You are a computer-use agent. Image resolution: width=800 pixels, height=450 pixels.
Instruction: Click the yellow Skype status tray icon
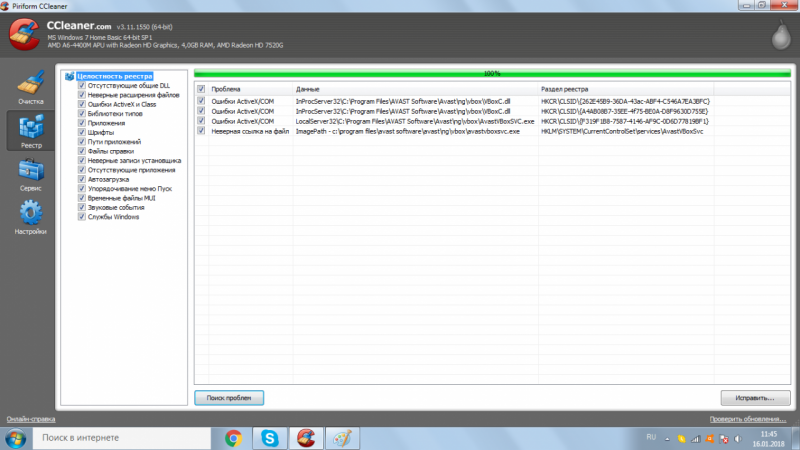(682, 439)
